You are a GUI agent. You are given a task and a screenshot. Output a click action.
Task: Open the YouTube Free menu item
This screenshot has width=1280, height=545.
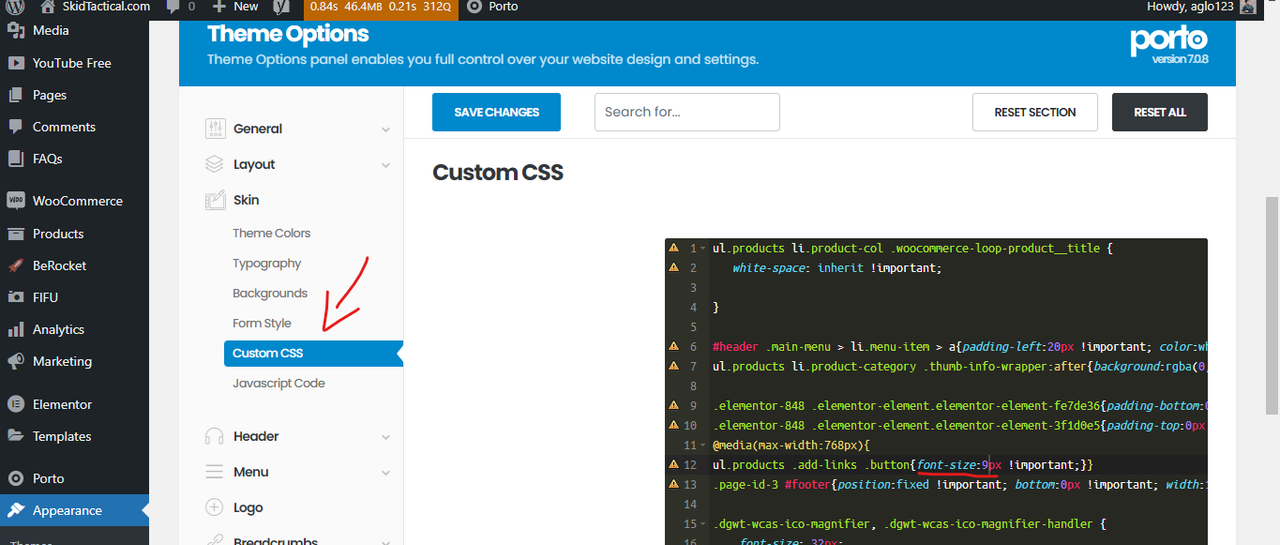point(74,63)
